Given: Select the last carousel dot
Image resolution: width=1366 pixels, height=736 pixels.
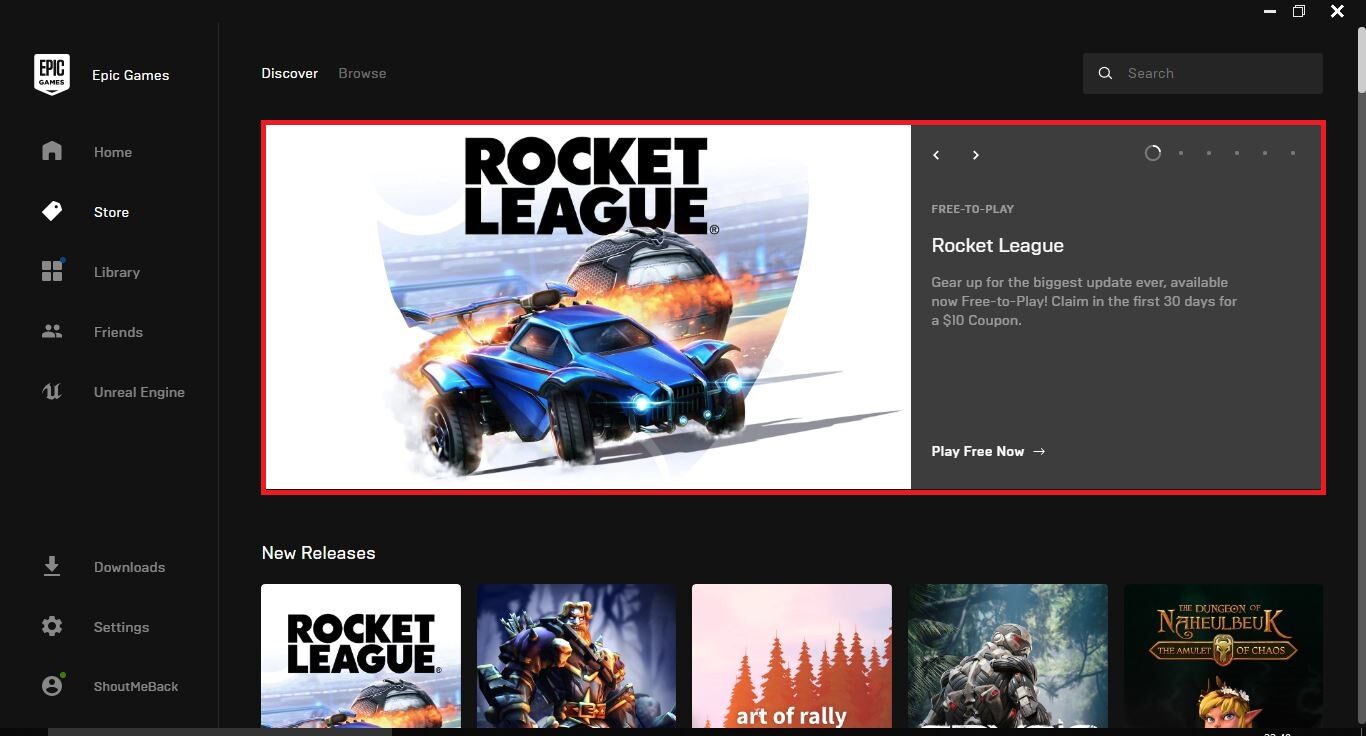Looking at the screenshot, I should click(x=1293, y=153).
